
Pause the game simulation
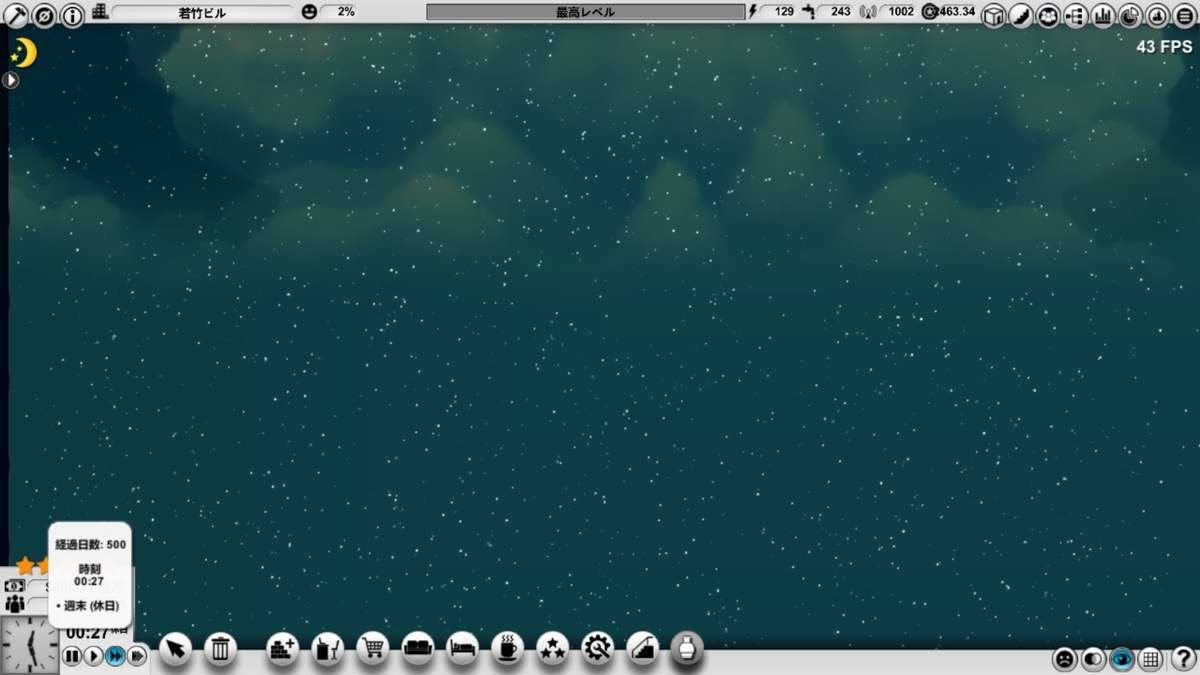[x=72, y=656]
